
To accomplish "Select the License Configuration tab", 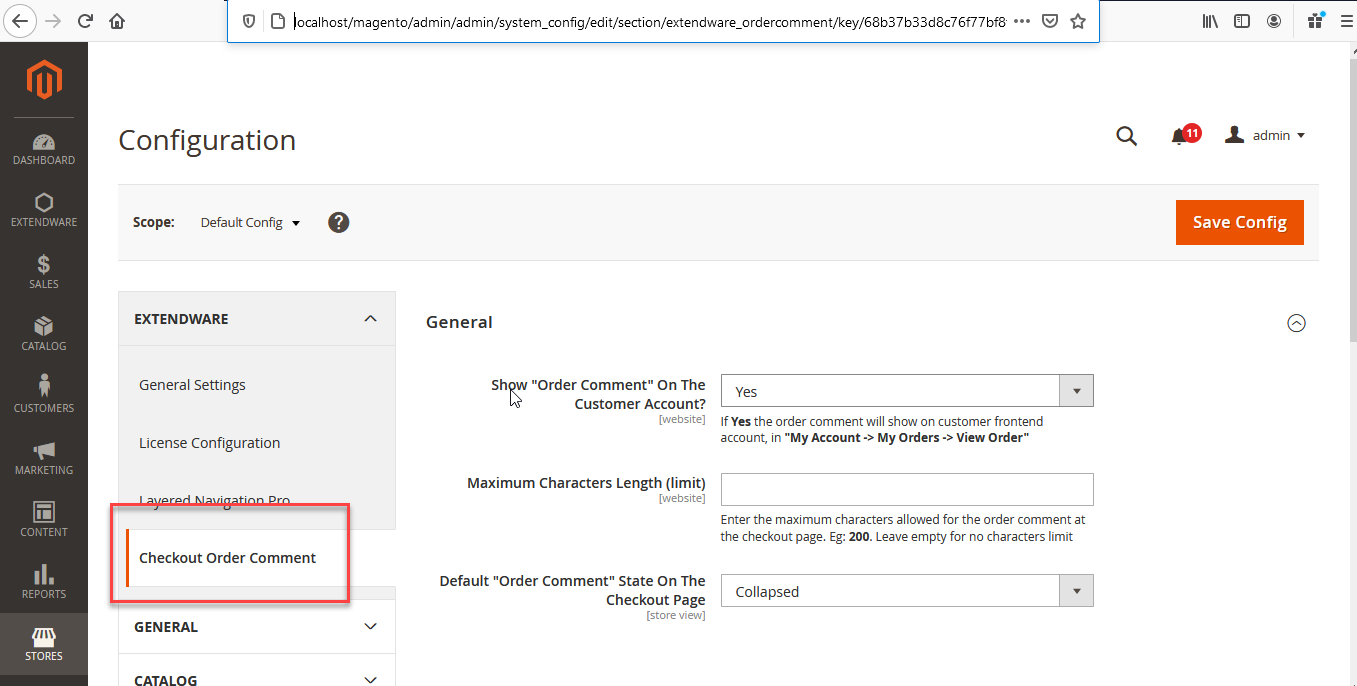I will 209,443.
